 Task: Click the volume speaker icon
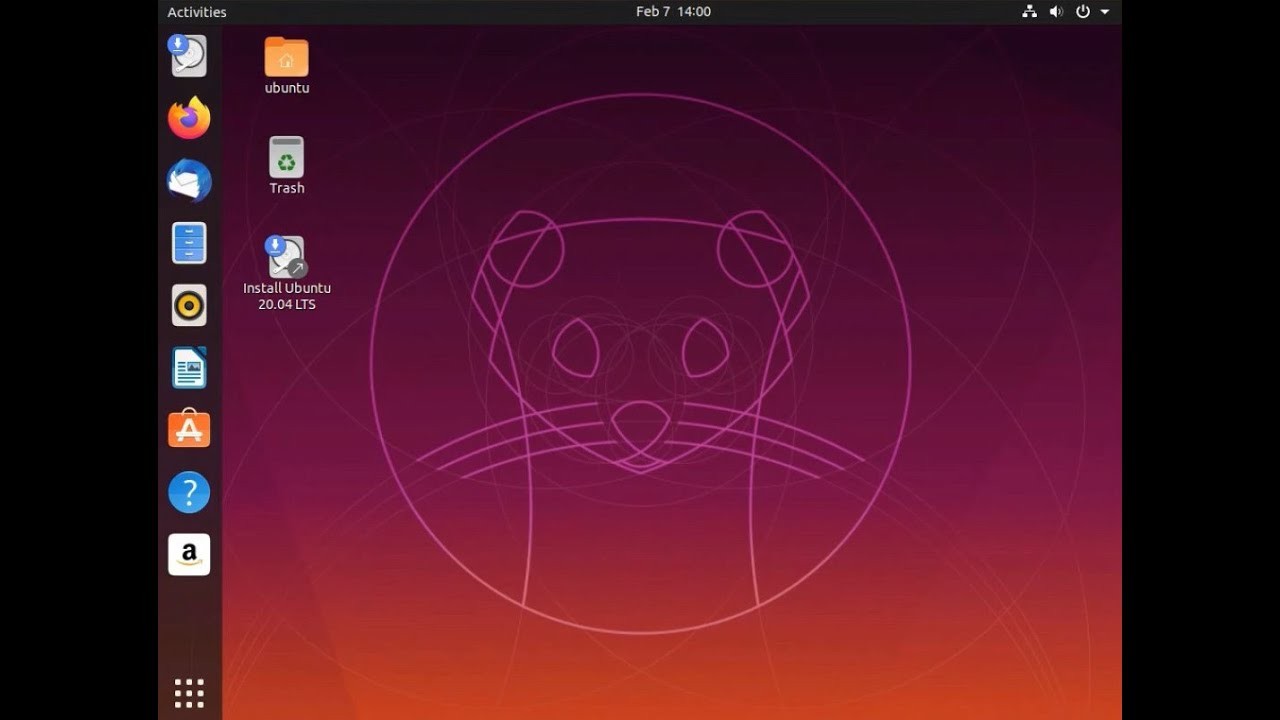coord(1056,12)
